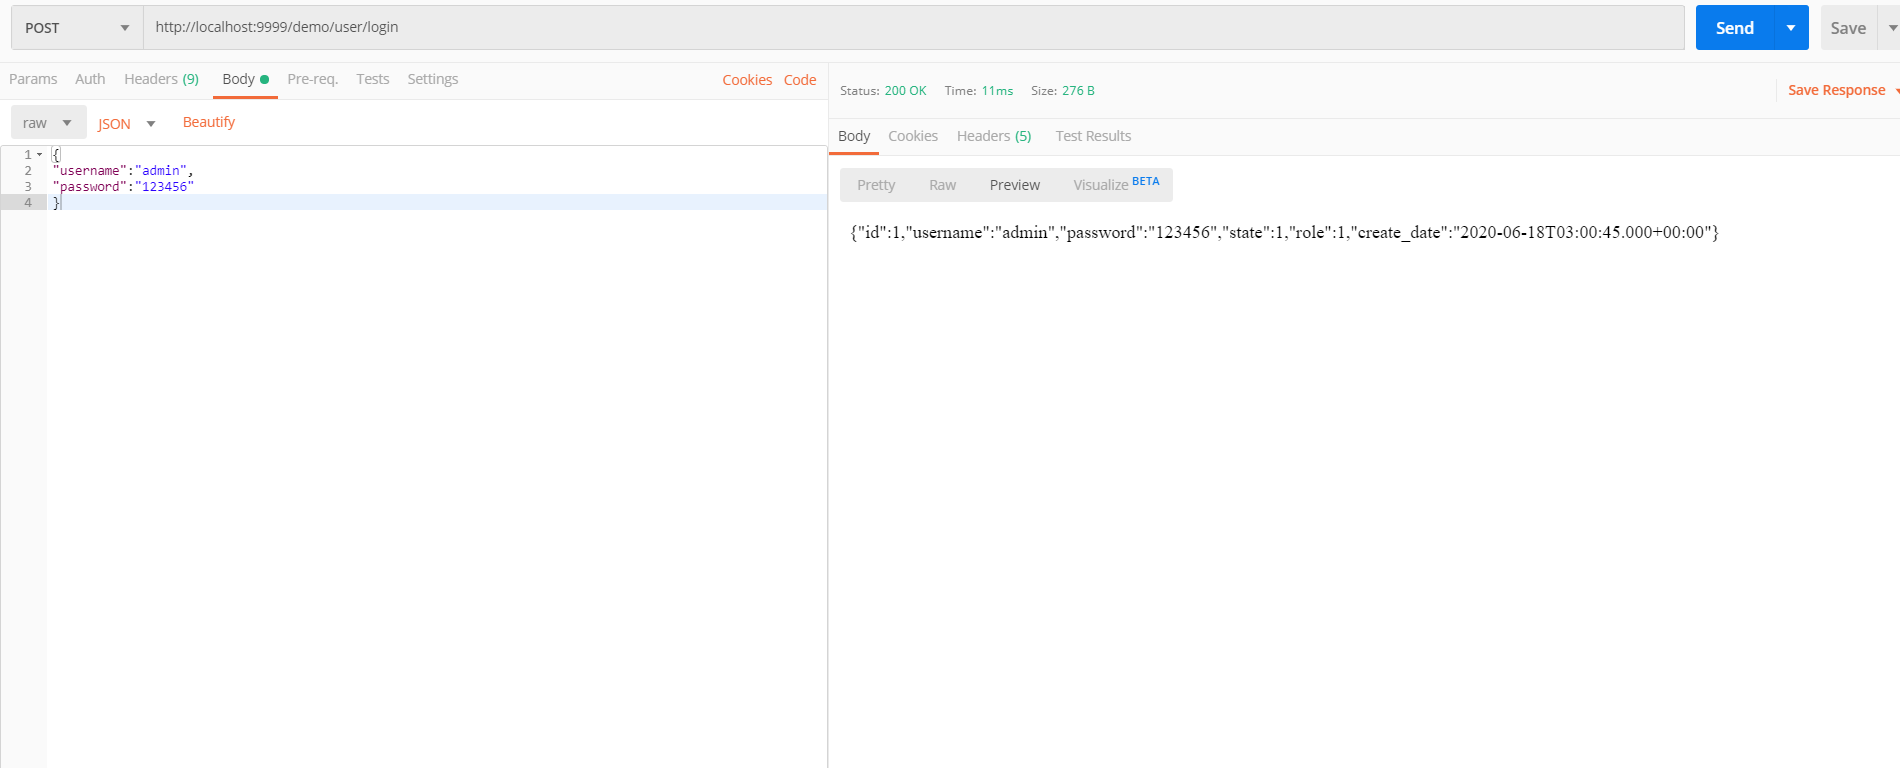Click the response time 11ms
The height and width of the screenshot is (768, 1900).
[997, 91]
